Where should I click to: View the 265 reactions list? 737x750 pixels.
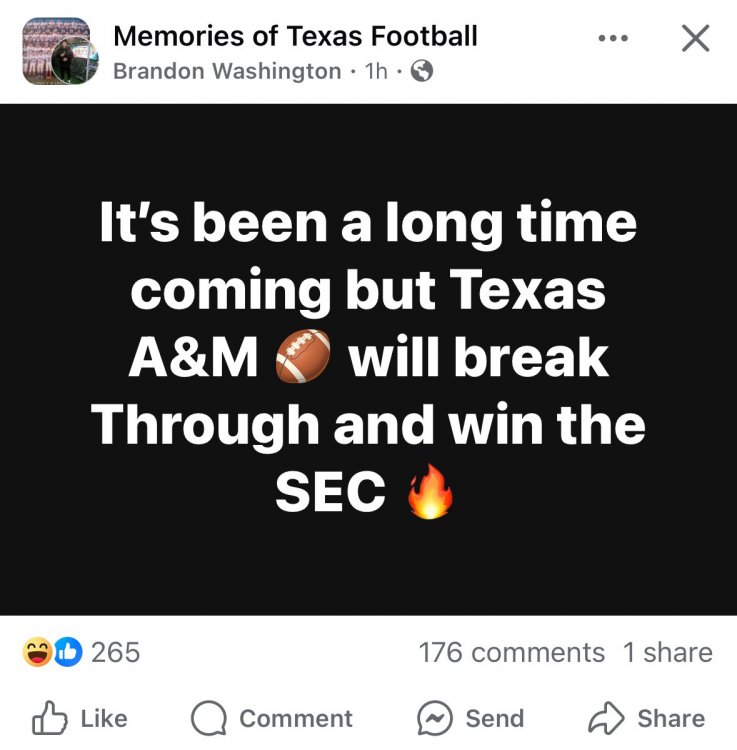point(115,653)
